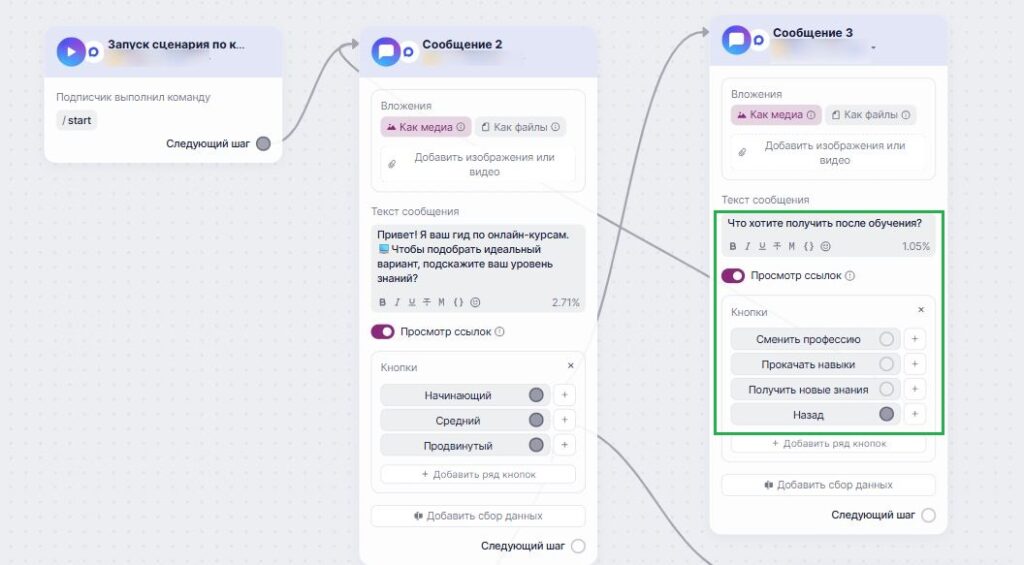Open emoji picker in Сообщение 2 text

click(x=475, y=302)
